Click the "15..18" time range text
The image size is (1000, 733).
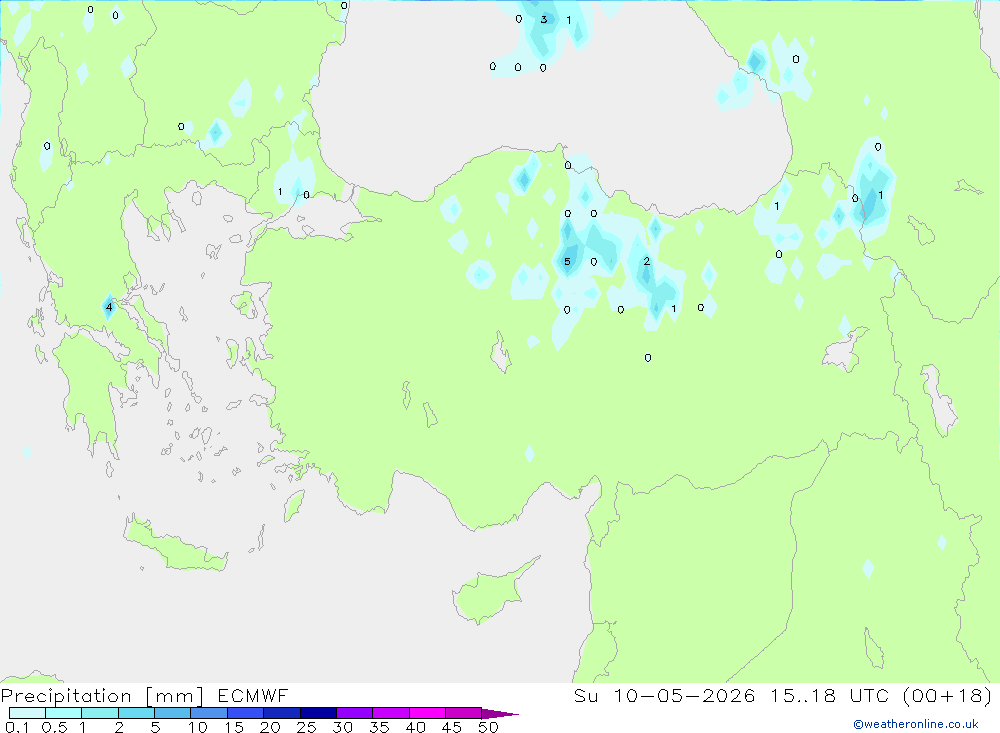(x=802, y=695)
